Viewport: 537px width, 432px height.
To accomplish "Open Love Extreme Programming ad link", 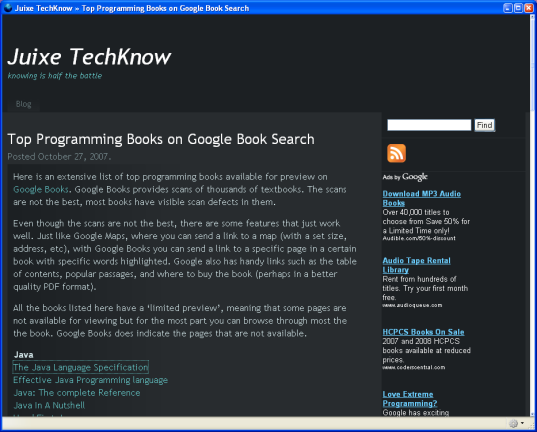I will [x=410, y=399].
